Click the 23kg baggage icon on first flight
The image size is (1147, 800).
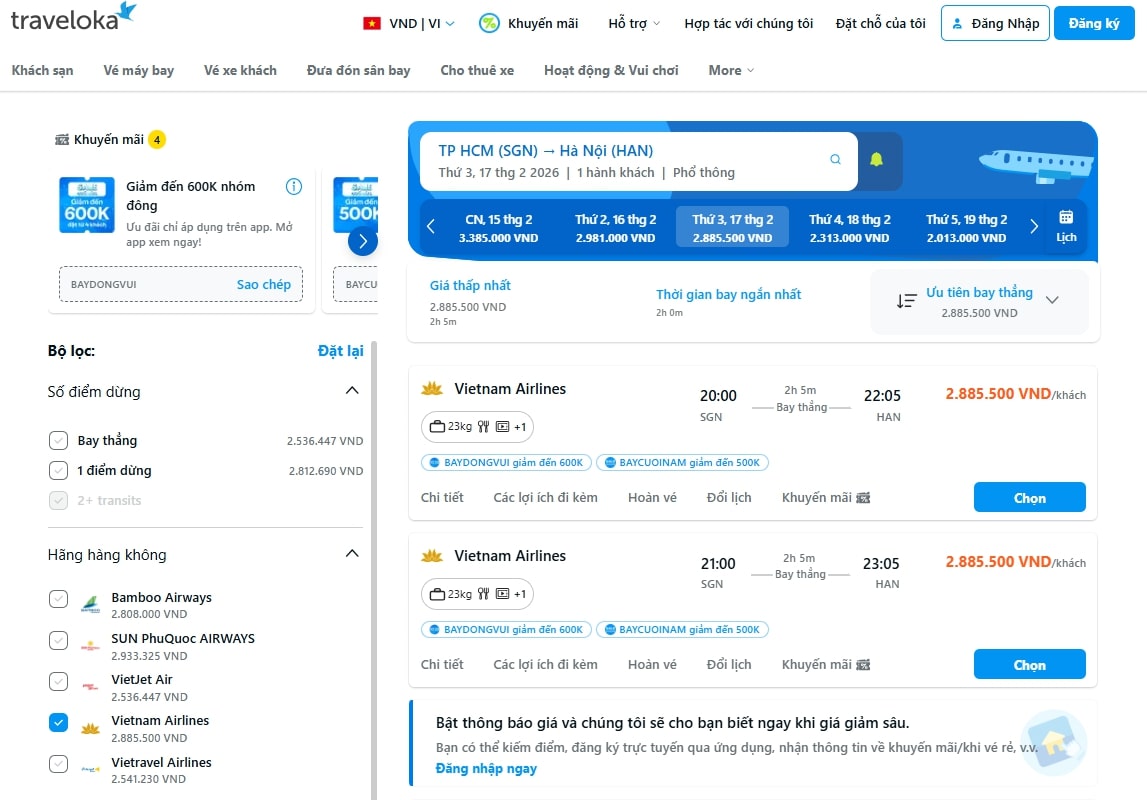[437, 426]
